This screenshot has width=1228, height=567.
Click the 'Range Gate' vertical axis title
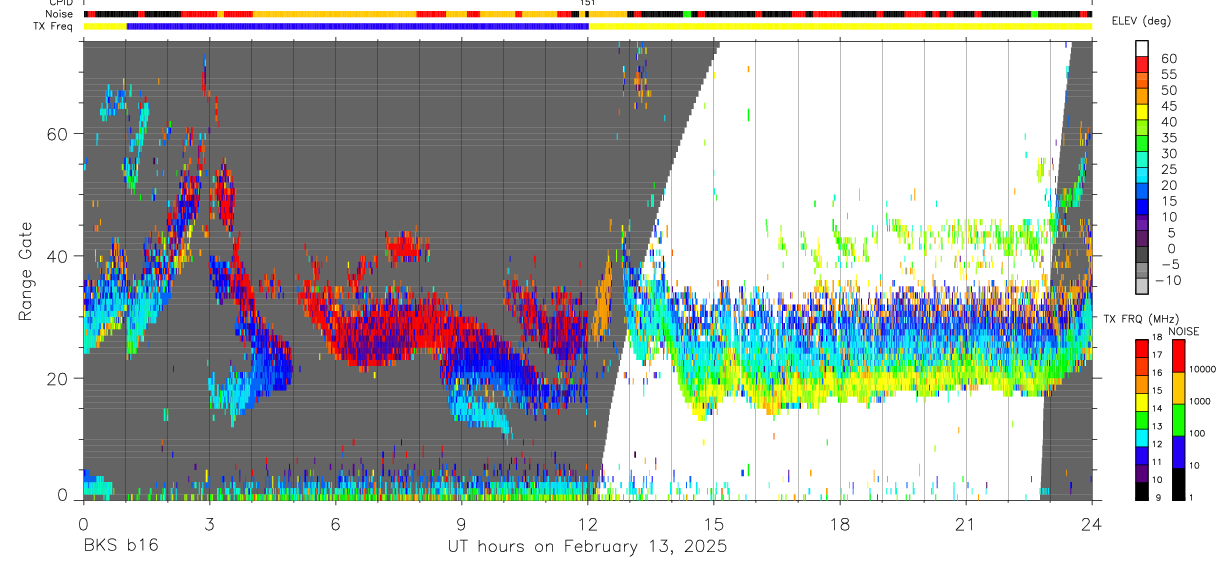coord(24,273)
